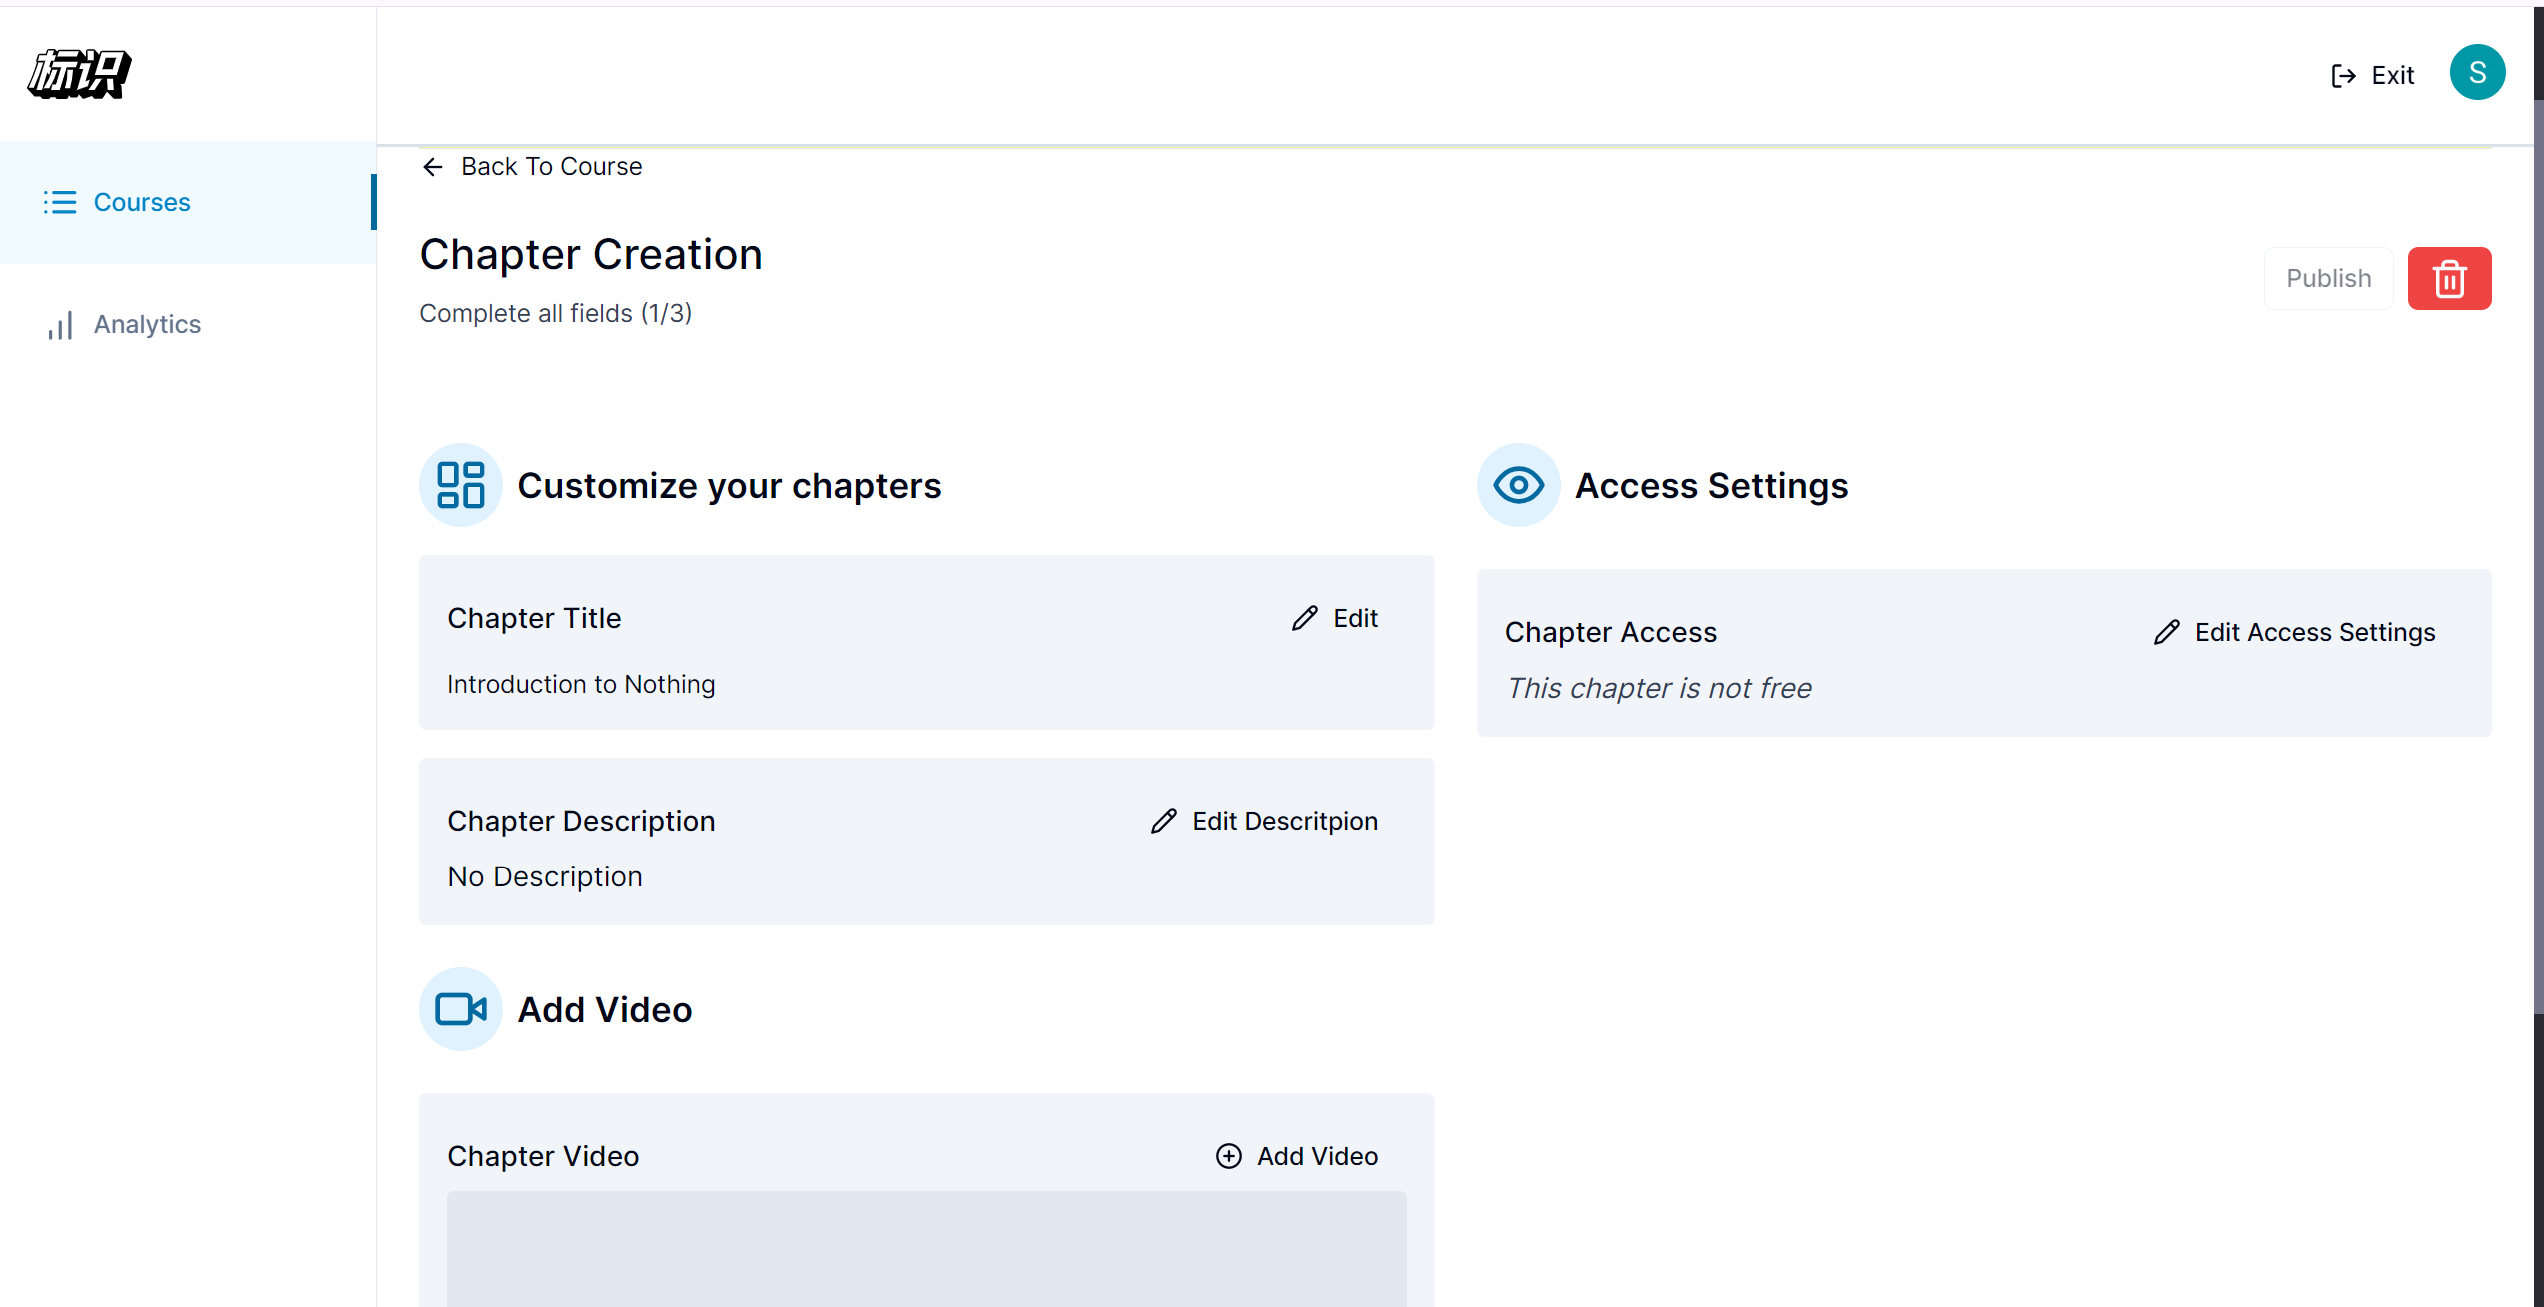Click the logo in the top-left corner
This screenshot has height=1307, width=2544.
click(x=79, y=74)
